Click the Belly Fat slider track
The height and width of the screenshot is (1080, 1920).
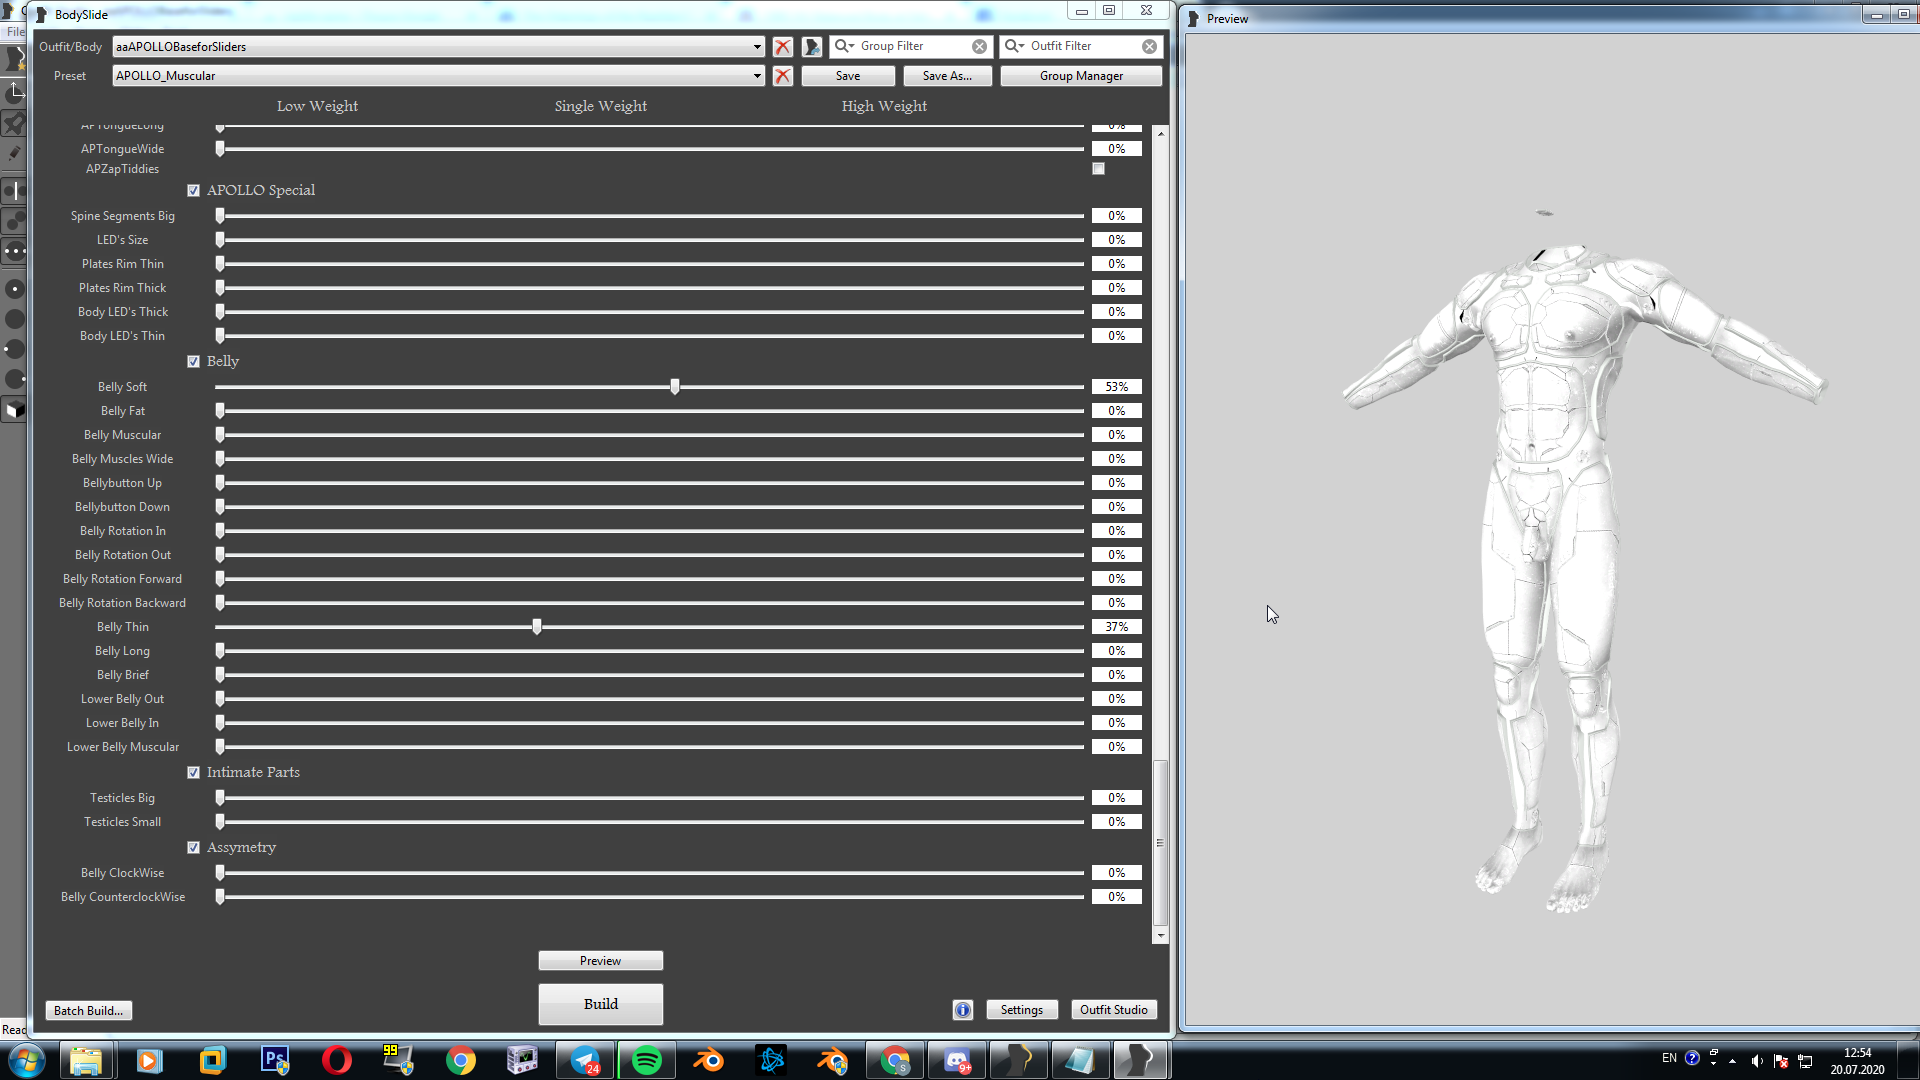tap(650, 411)
